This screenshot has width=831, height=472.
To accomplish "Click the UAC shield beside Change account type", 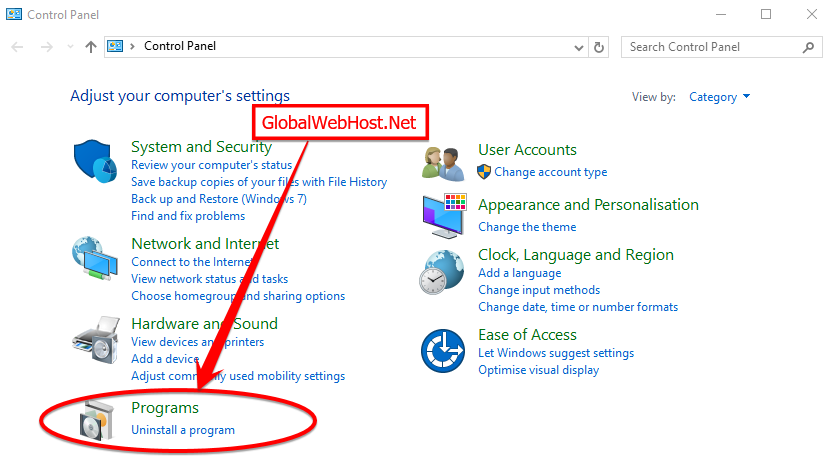I will click(x=484, y=172).
